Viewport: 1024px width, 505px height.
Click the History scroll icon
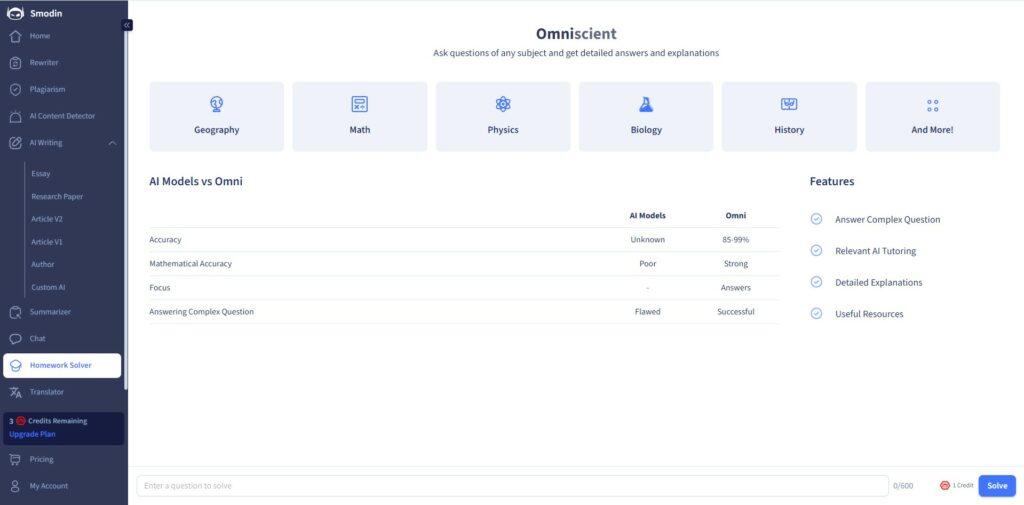pos(789,104)
